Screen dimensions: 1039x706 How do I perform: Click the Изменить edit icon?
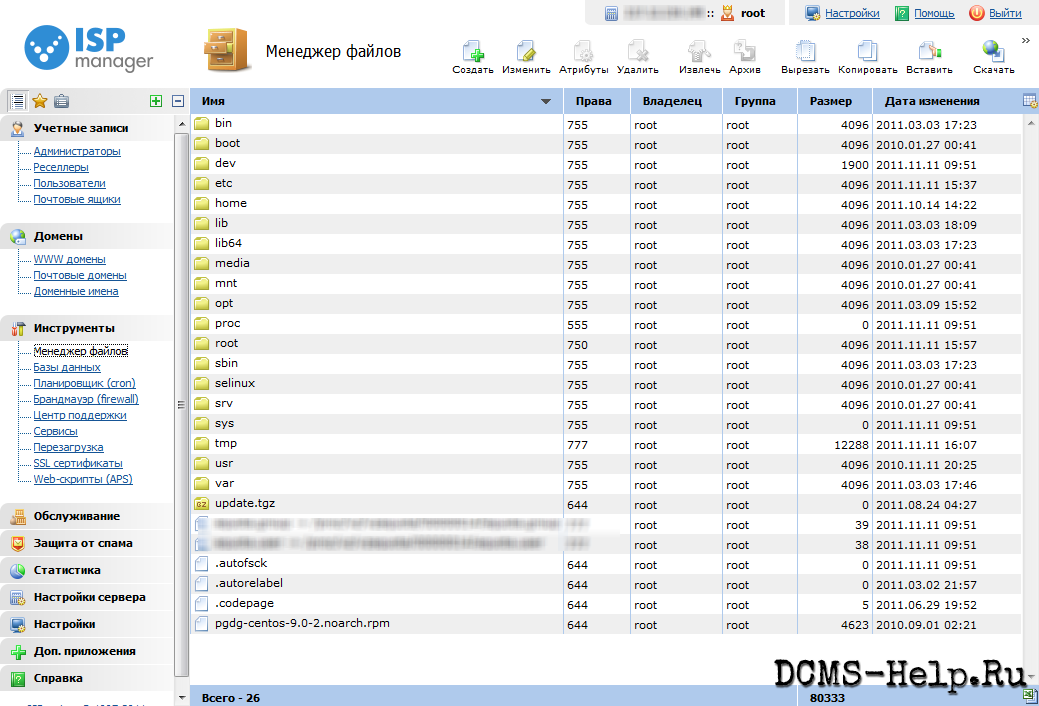point(526,52)
